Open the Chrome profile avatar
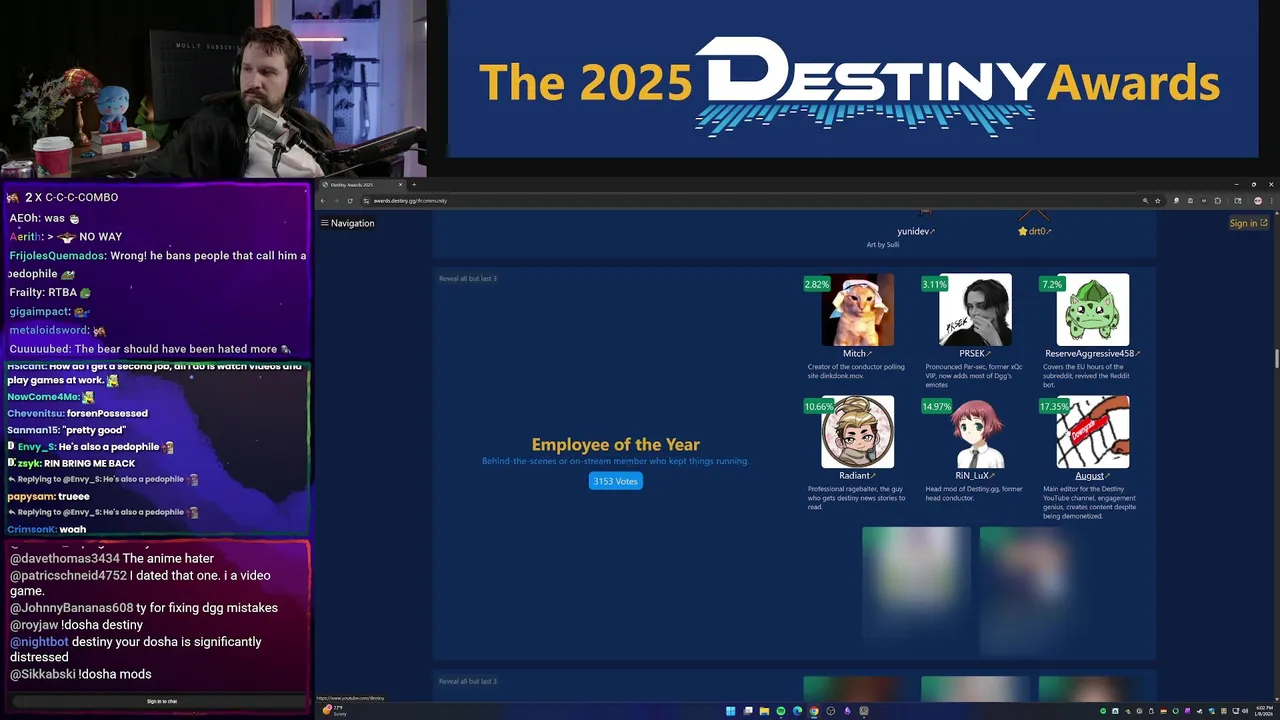This screenshot has height=720, width=1280. click(x=1258, y=200)
